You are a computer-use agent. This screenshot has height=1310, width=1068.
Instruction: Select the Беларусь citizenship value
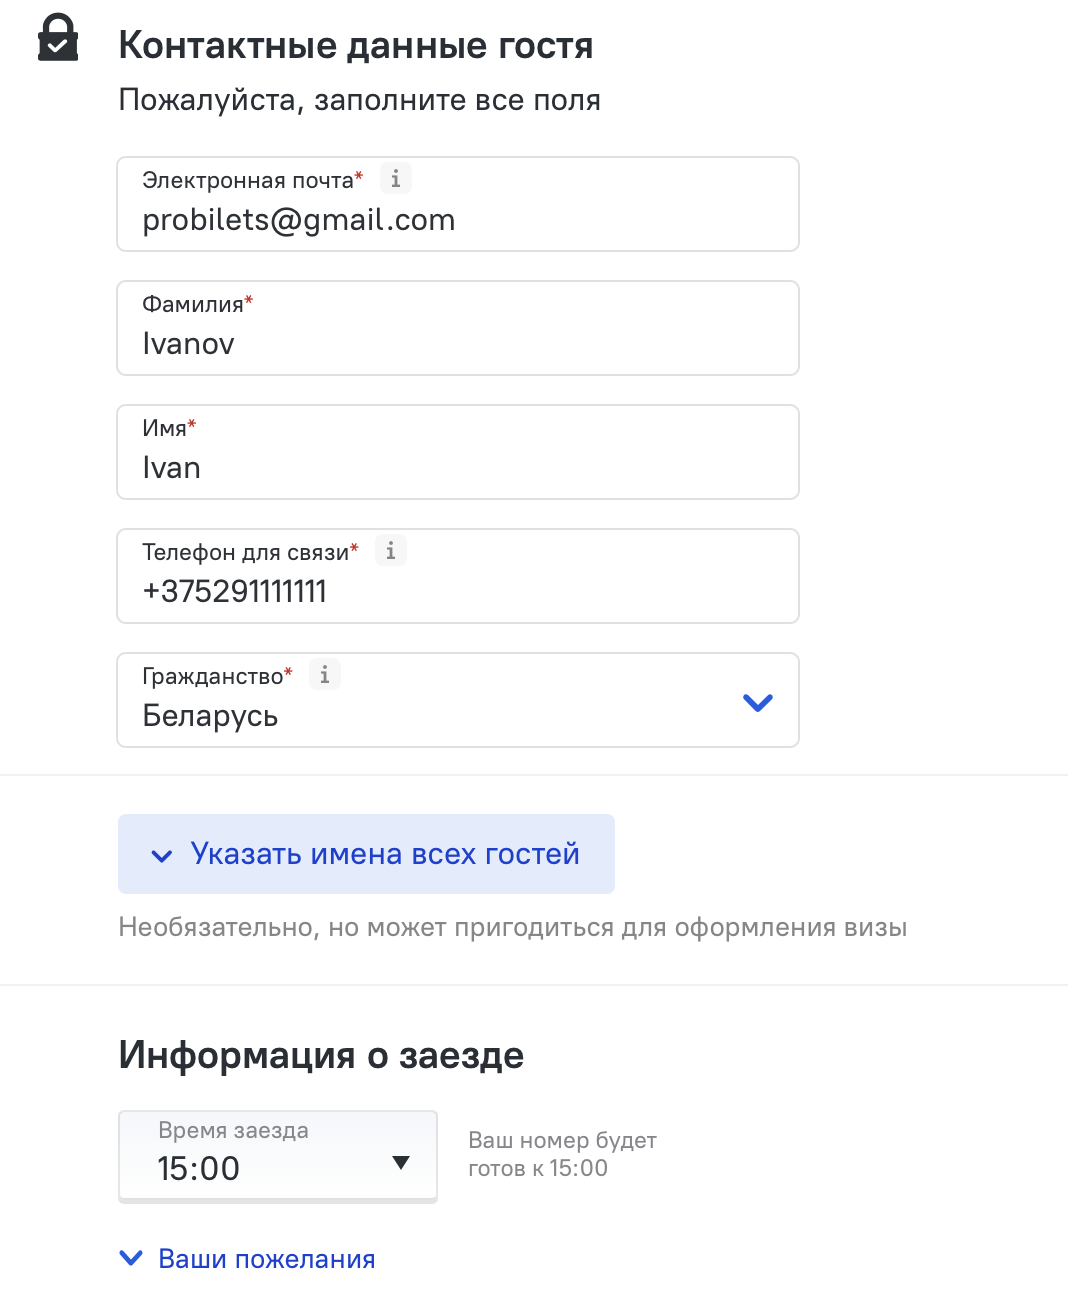coord(210,716)
